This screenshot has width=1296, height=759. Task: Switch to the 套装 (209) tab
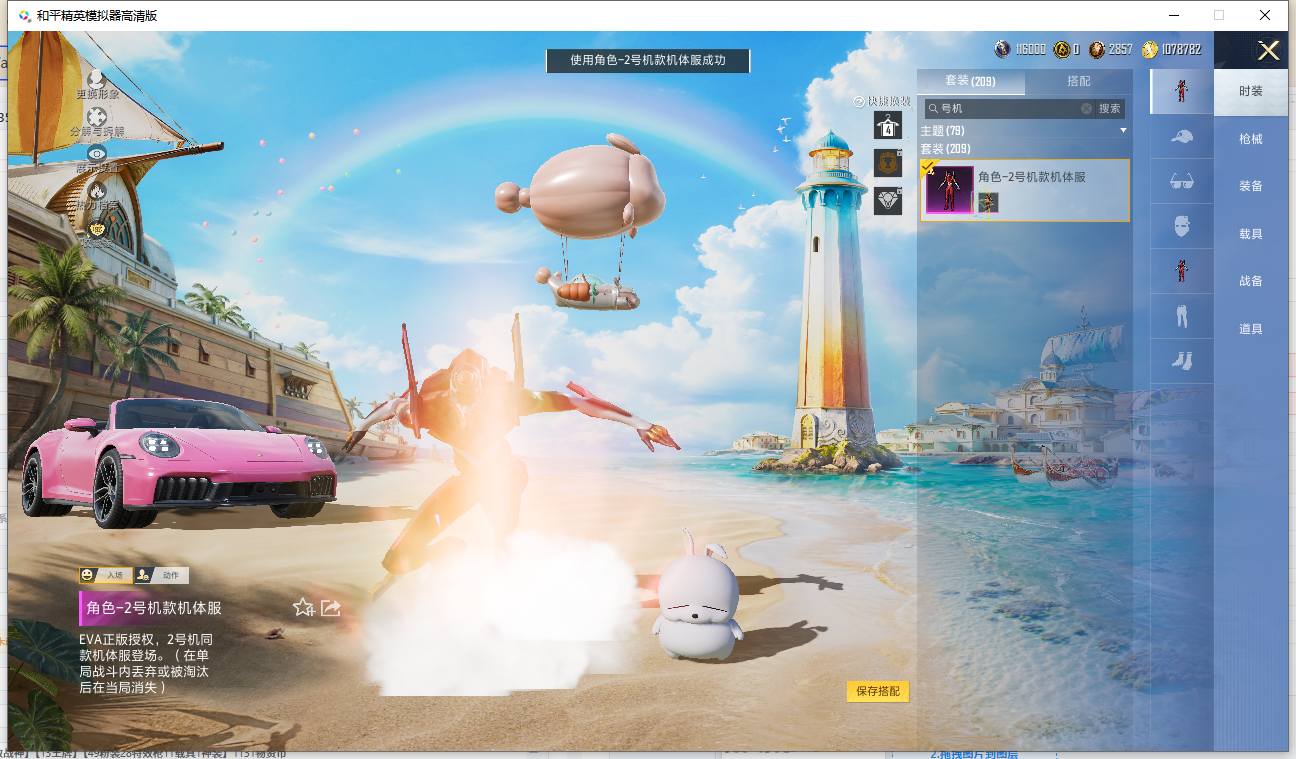(970, 81)
